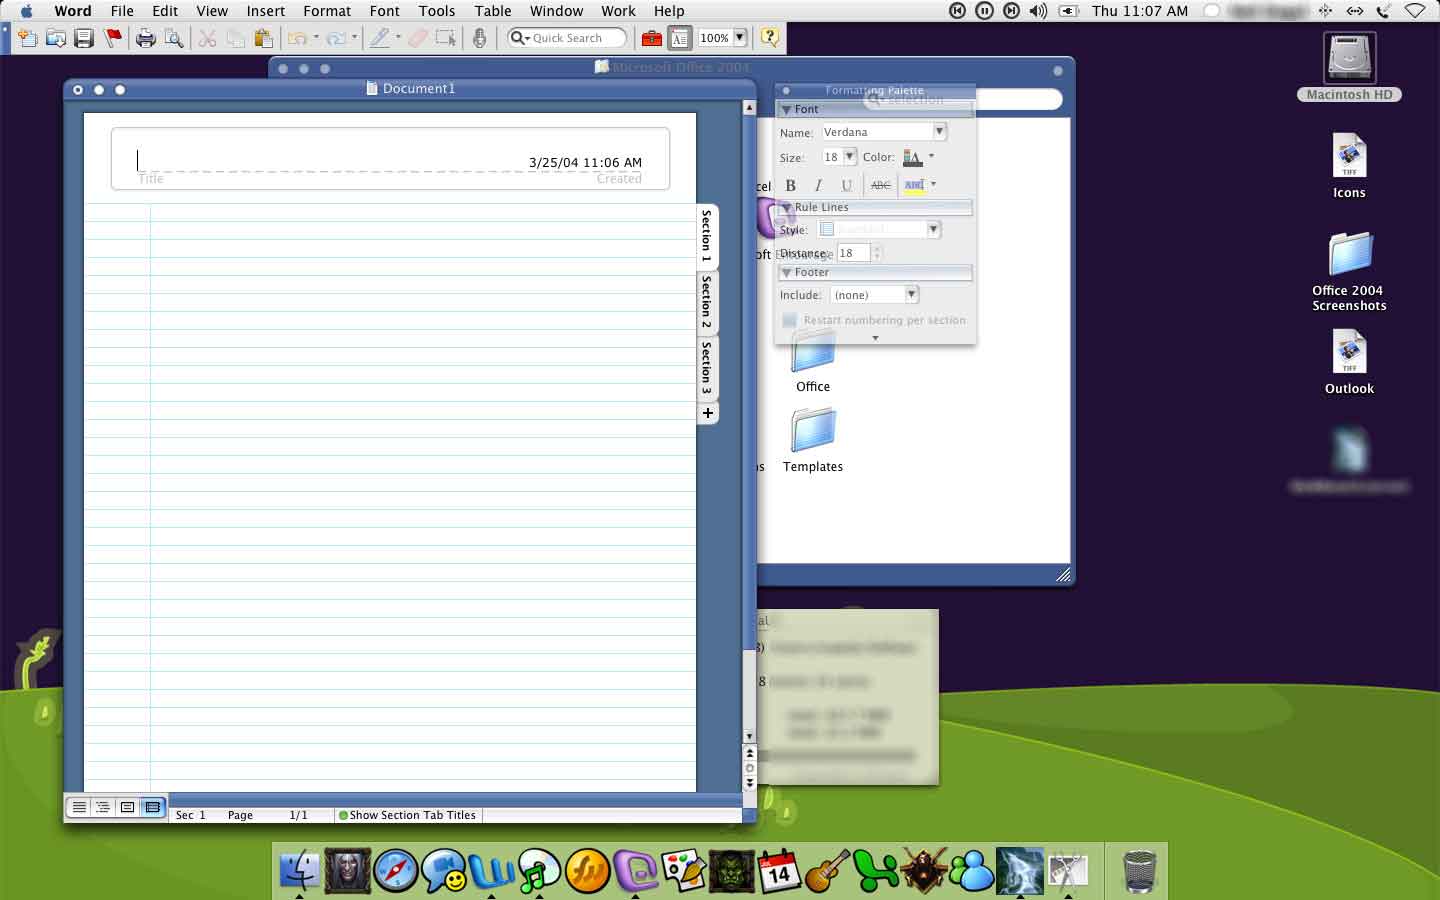This screenshot has width=1440, height=900.
Task: Open the Templates folder in Finder window
Action: [x=813, y=440]
